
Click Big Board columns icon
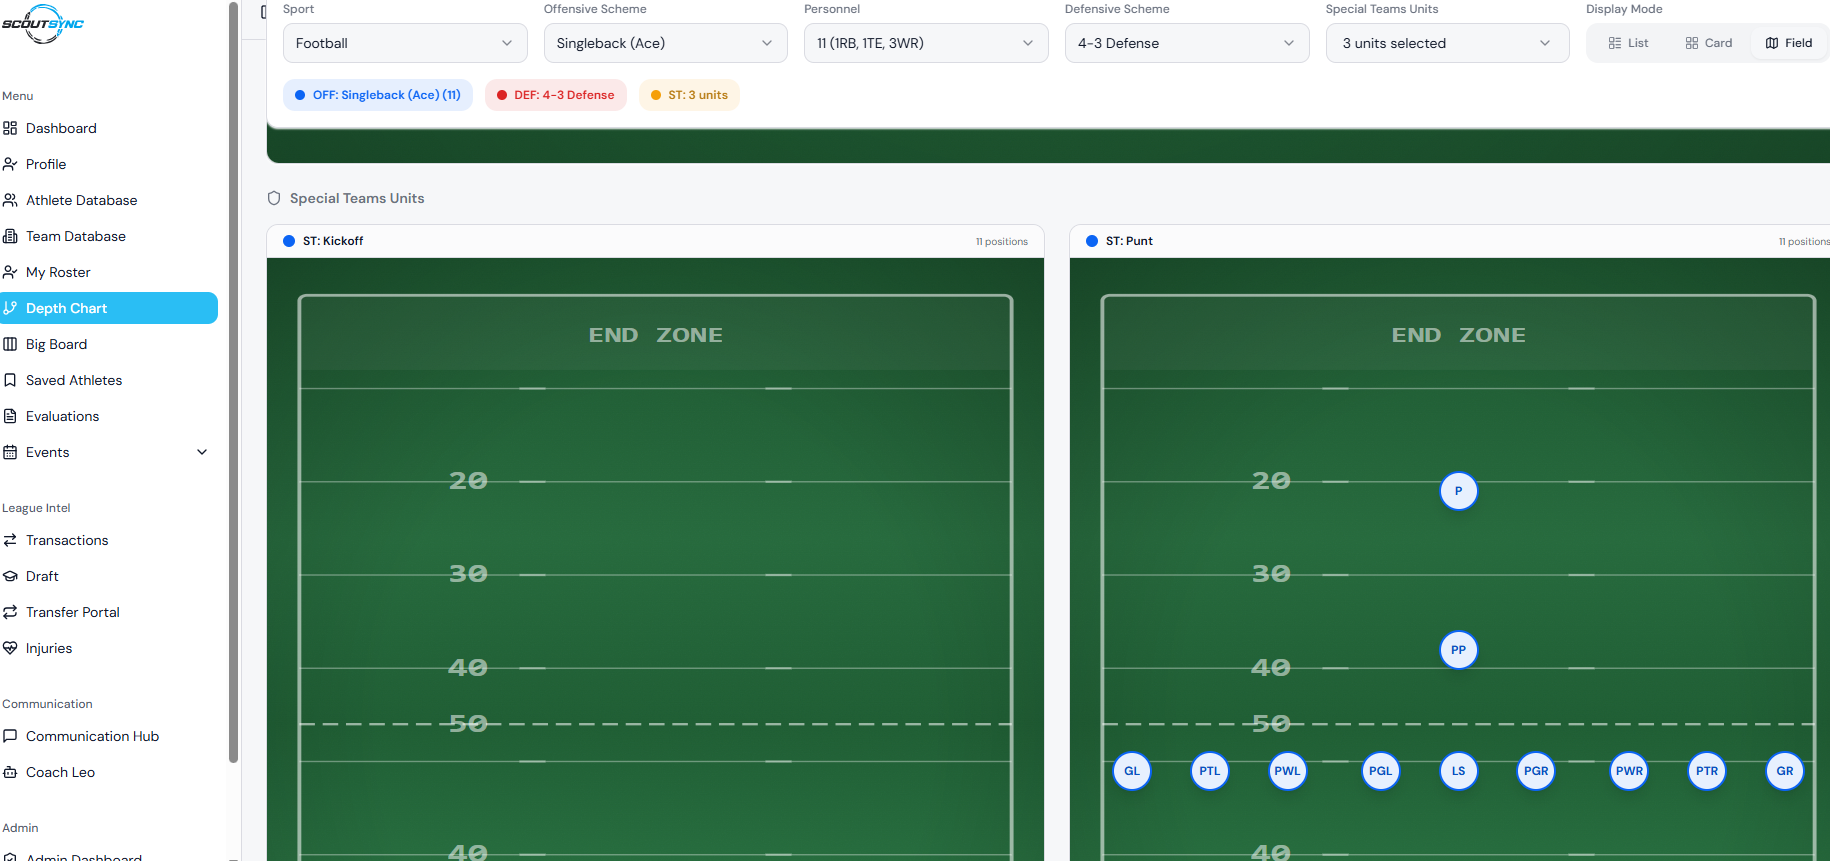coord(10,344)
